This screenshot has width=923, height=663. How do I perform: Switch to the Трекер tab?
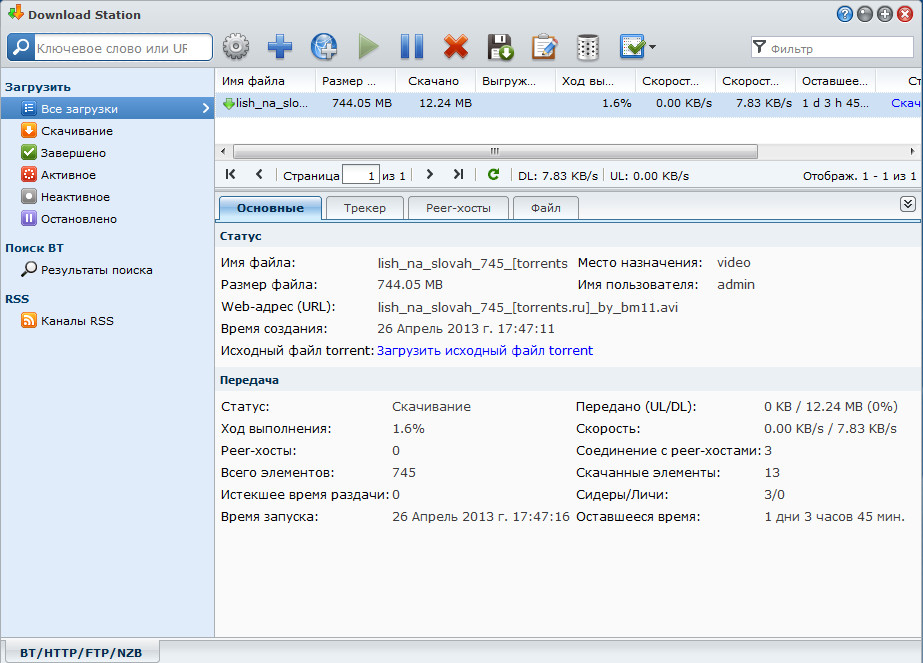click(x=364, y=208)
